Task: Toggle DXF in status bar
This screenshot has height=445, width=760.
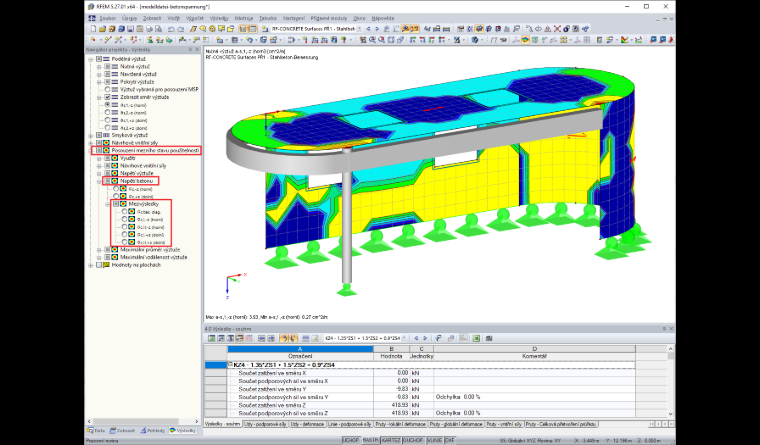Action: [x=450, y=440]
